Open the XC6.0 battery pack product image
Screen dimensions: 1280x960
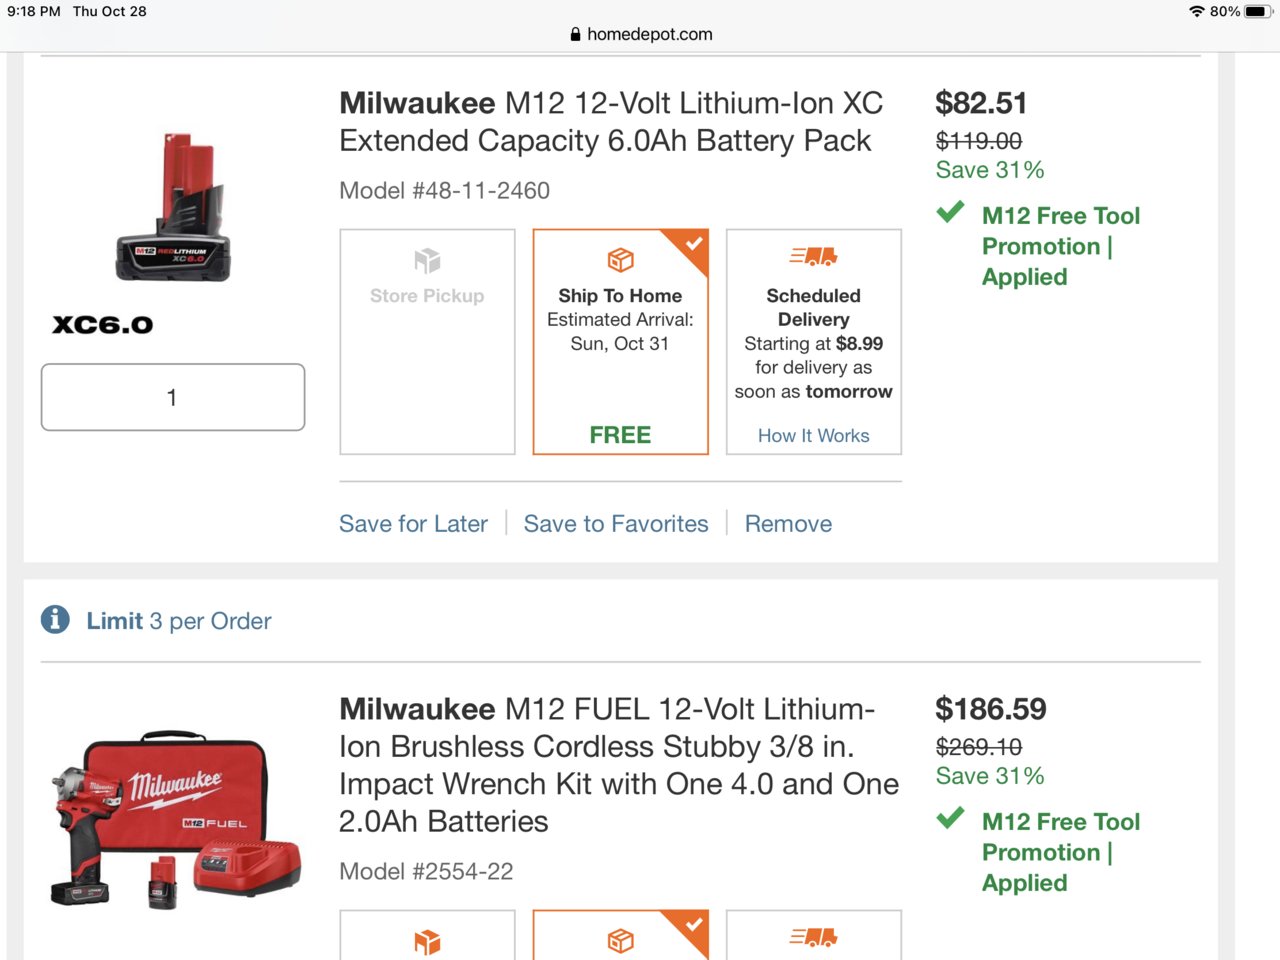[173, 207]
